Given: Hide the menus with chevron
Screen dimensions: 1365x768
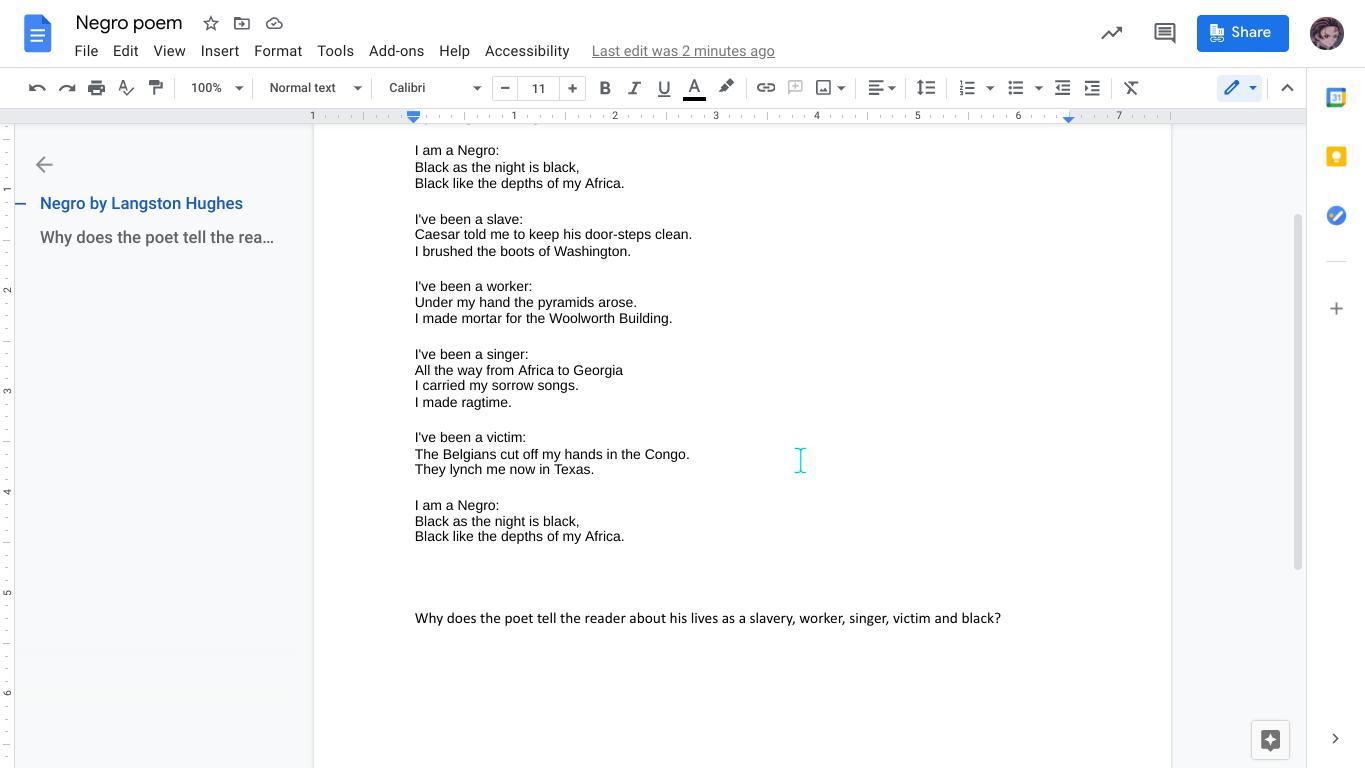Looking at the screenshot, I should pos(1287,88).
